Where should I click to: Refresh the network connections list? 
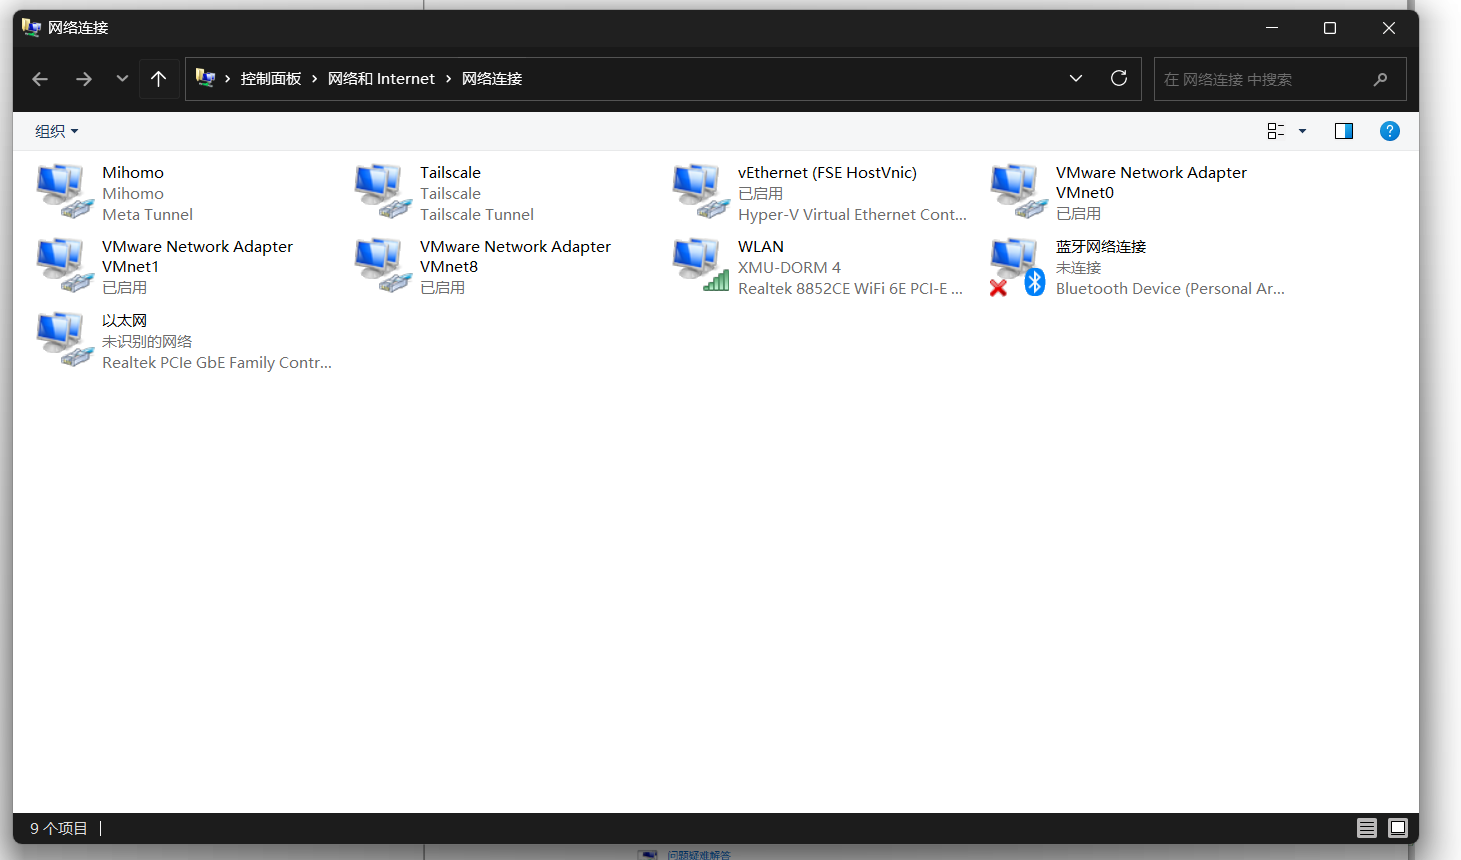(1119, 78)
